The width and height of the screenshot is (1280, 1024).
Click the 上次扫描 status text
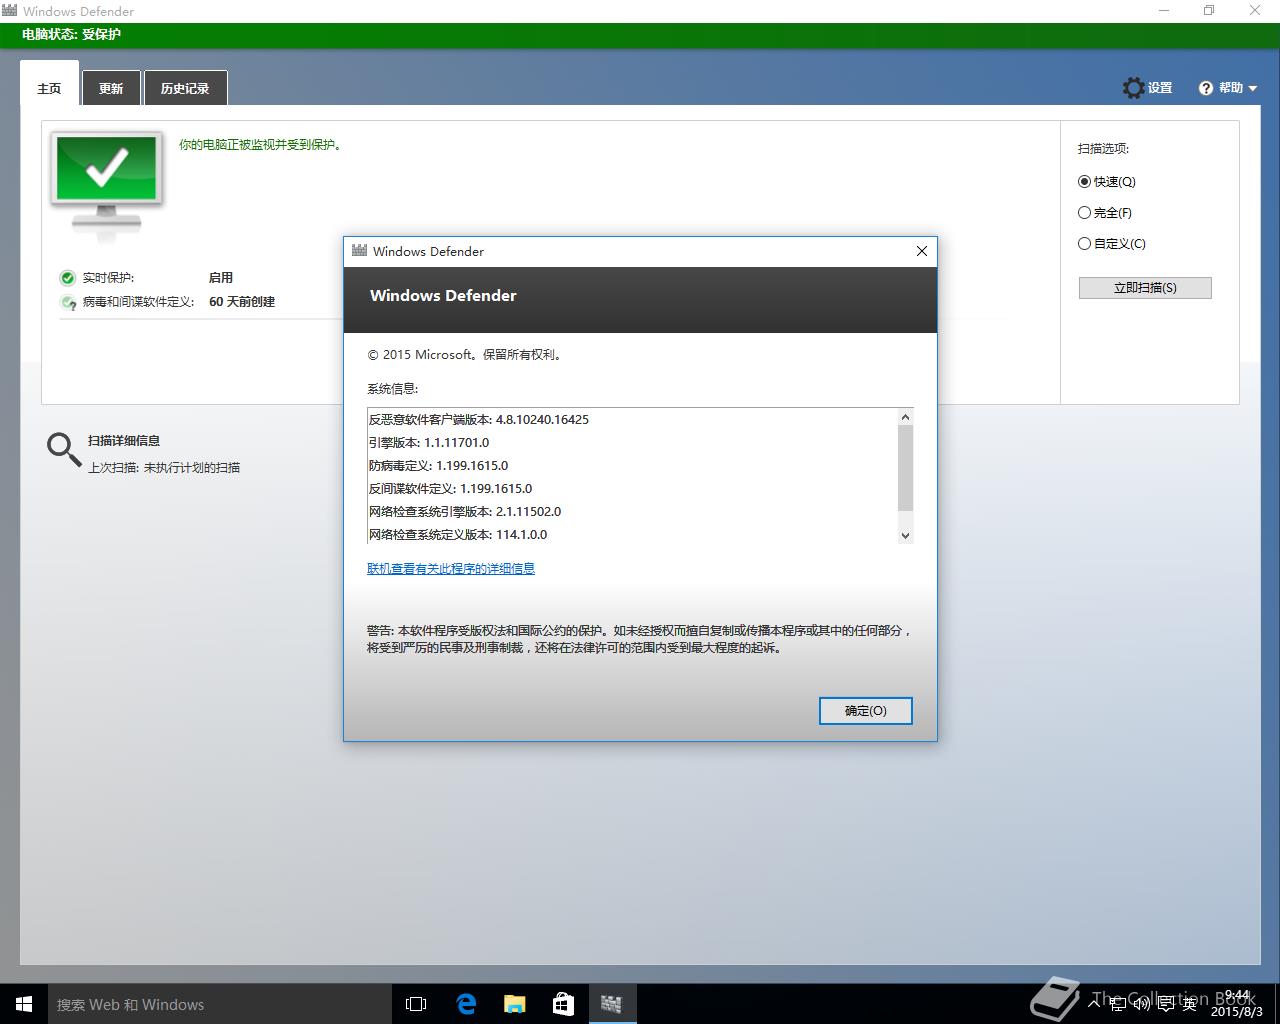point(164,468)
